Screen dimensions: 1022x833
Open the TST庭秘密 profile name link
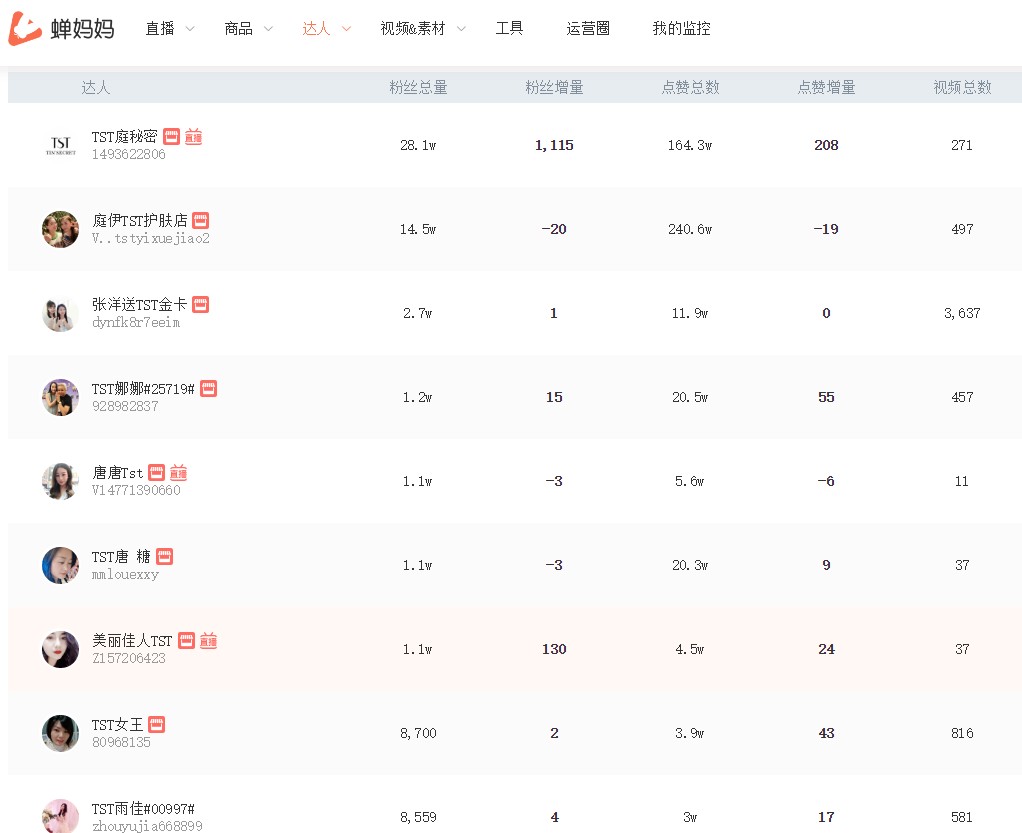pos(124,136)
